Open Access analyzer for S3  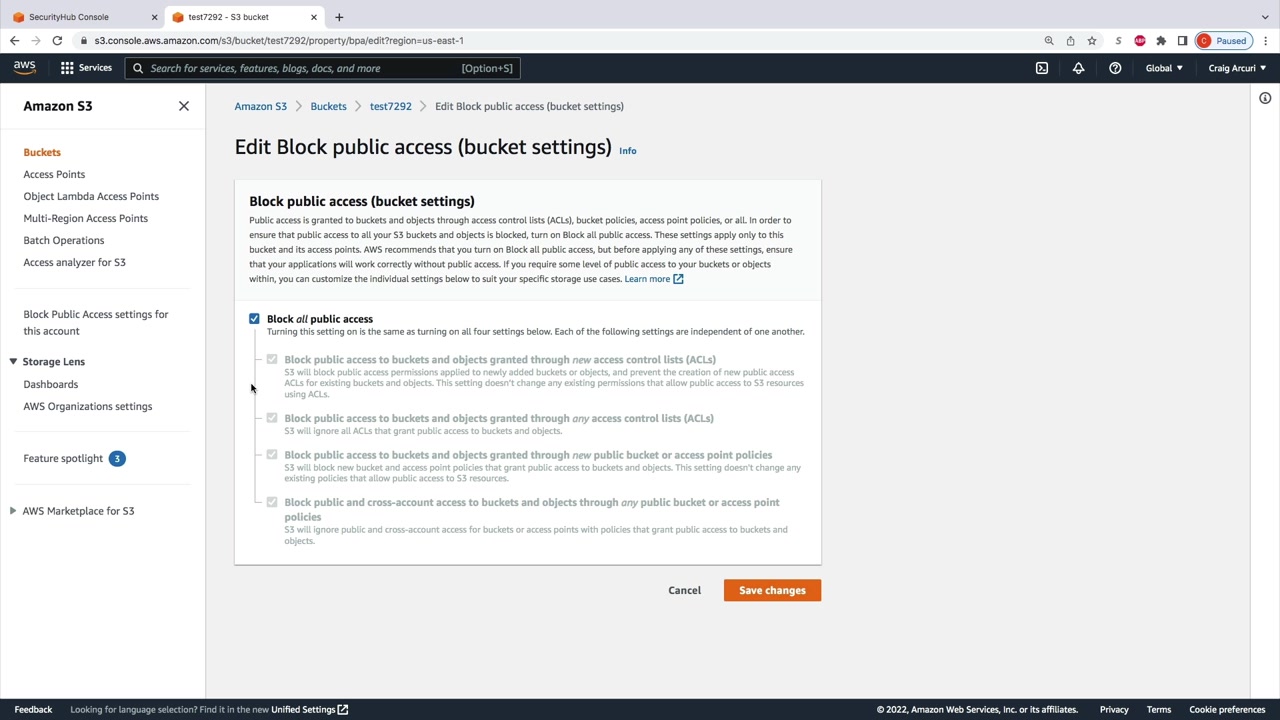tap(75, 262)
